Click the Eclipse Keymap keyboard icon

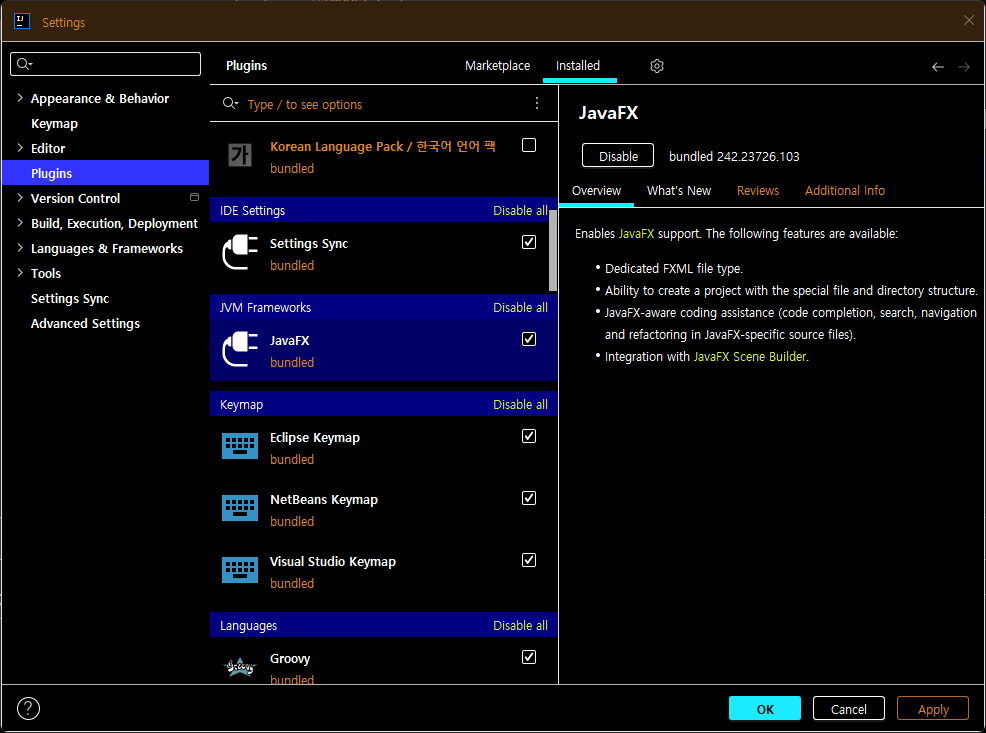tap(240, 446)
